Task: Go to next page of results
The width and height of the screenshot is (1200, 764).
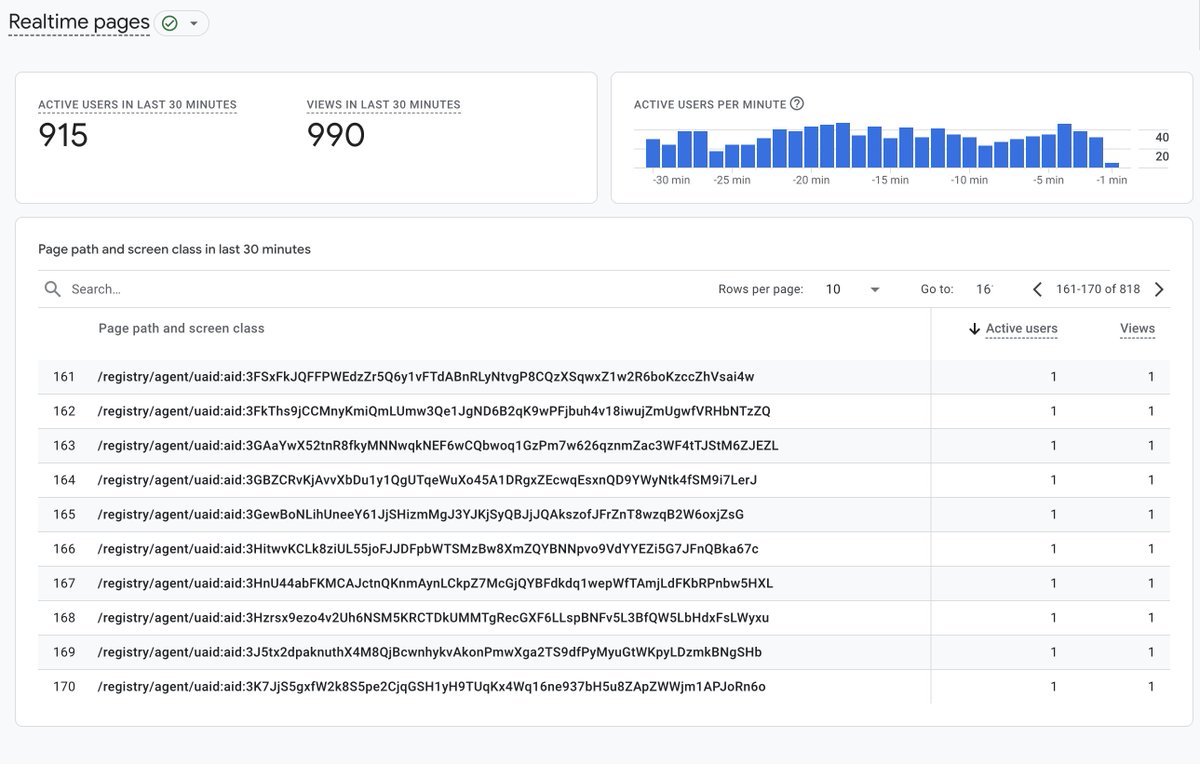Action: click(1159, 289)
